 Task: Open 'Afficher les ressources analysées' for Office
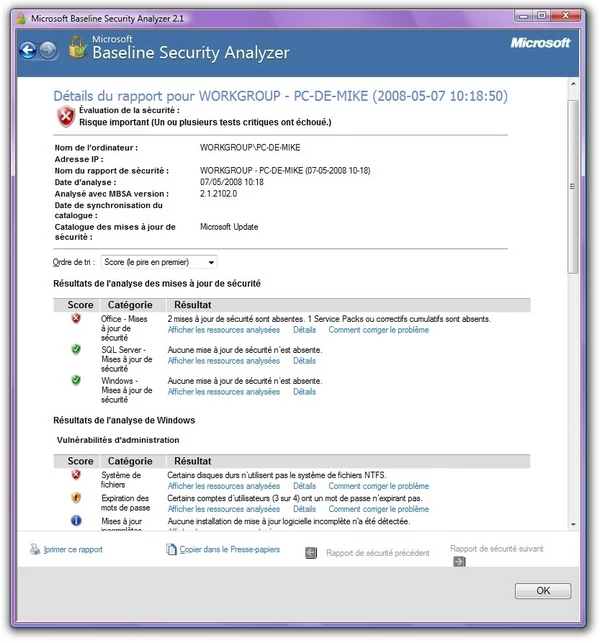pos(224,330)
